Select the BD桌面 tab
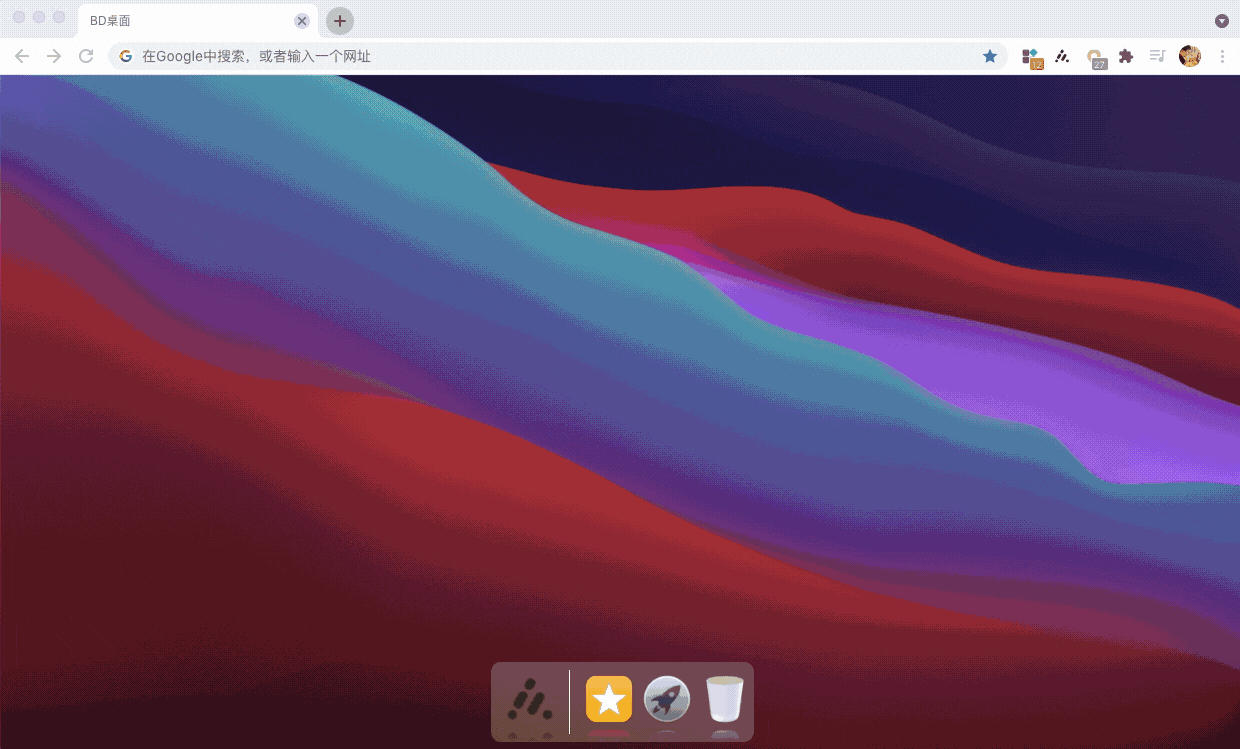The width and height of the screenshot is (1240, 749). tap(196, 20)
